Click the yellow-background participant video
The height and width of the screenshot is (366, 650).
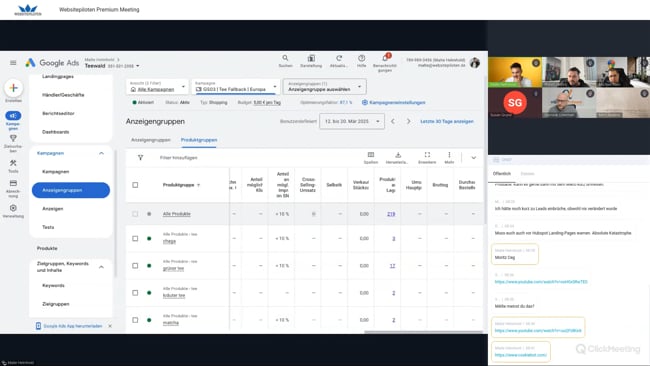[515, 72]
